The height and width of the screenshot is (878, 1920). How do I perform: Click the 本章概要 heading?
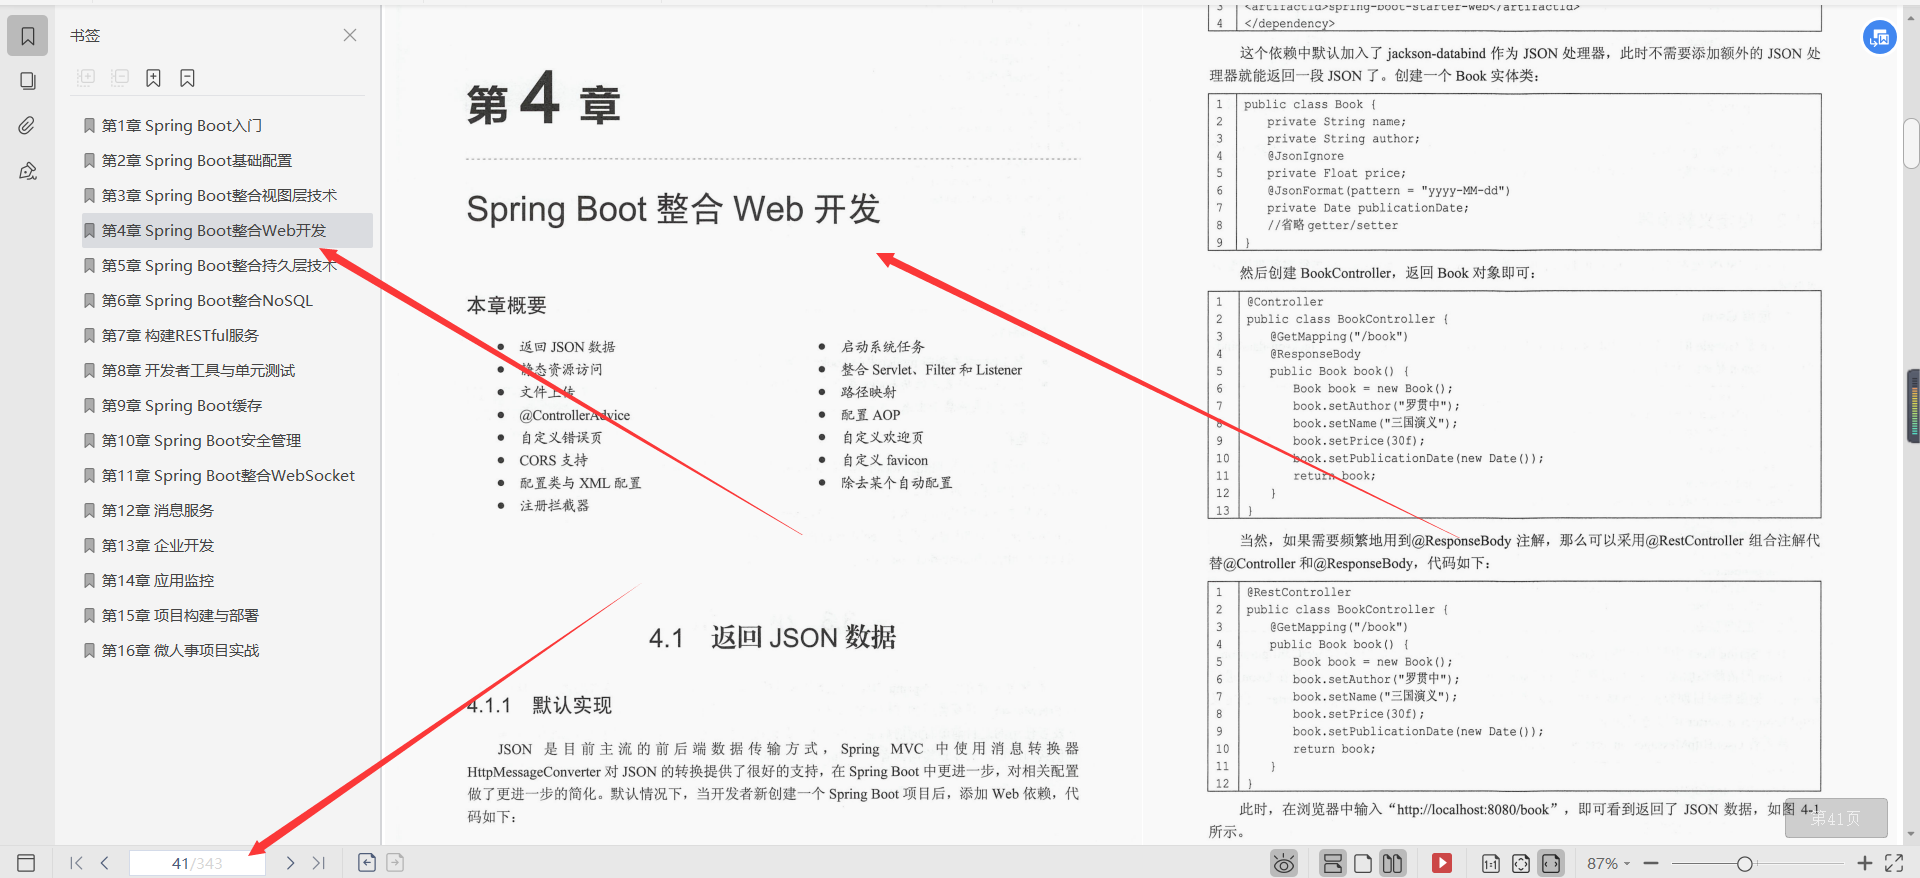click(x=507, y=305)
